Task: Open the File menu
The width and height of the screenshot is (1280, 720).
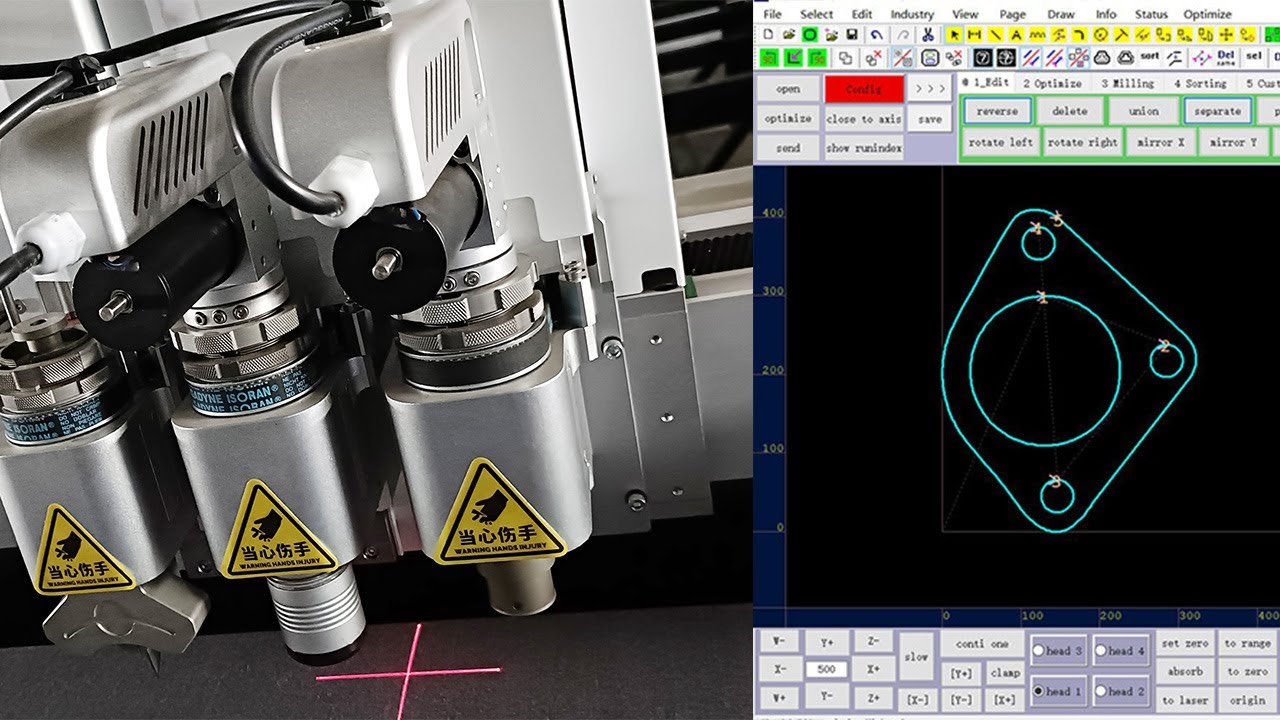Action: point(772,14)
